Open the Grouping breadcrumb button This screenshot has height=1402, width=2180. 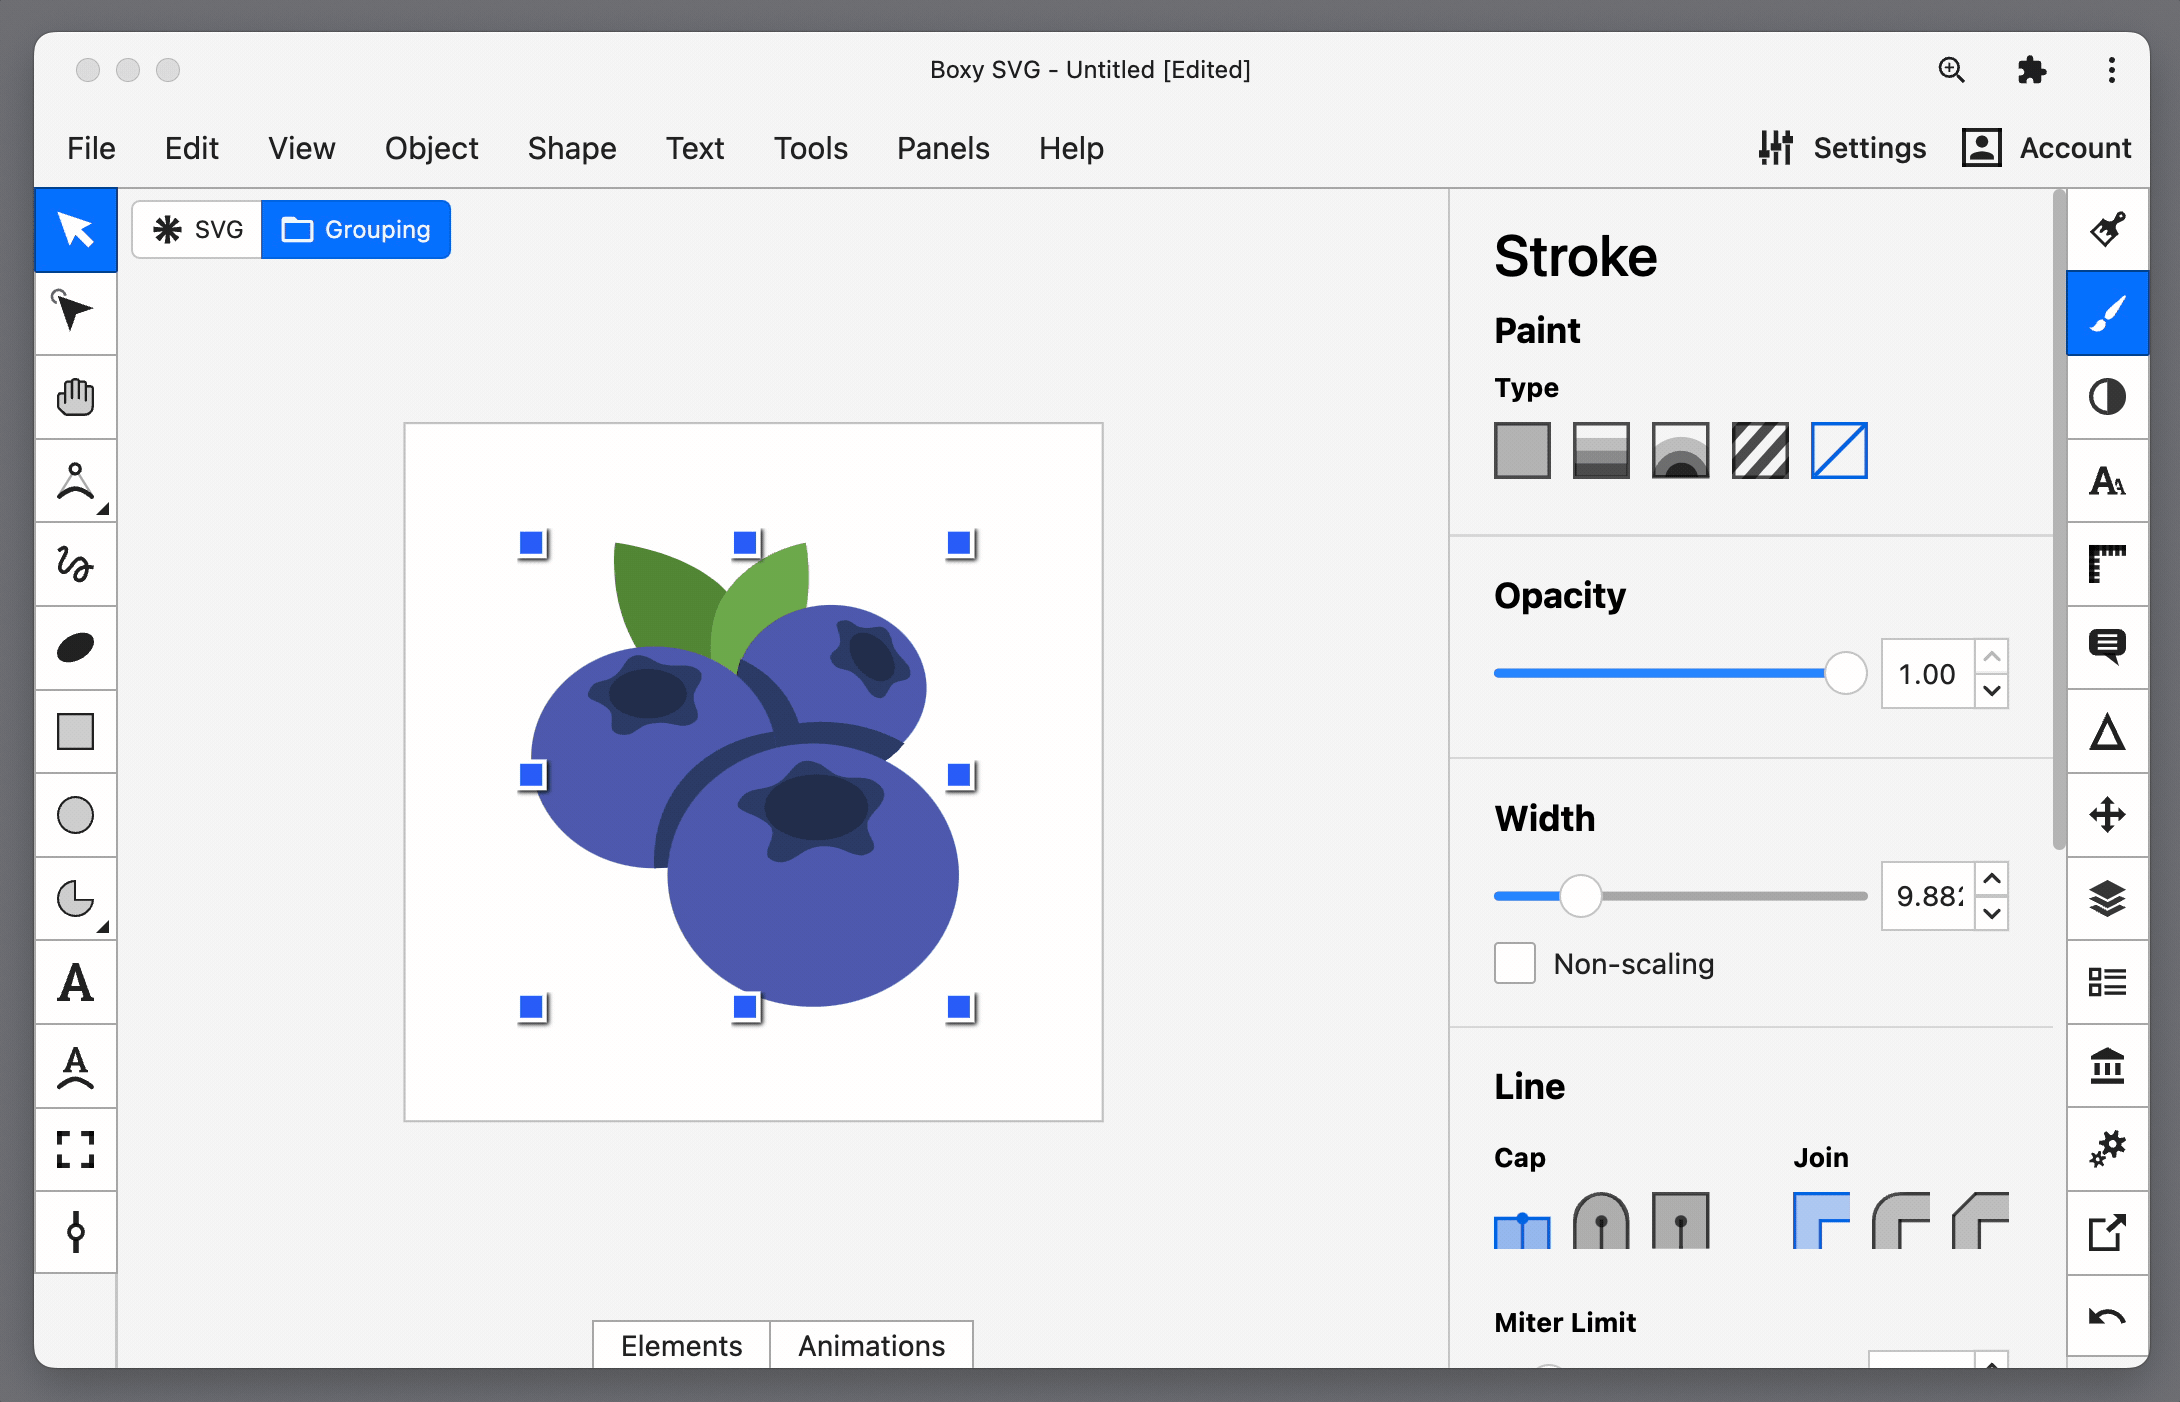356,229
